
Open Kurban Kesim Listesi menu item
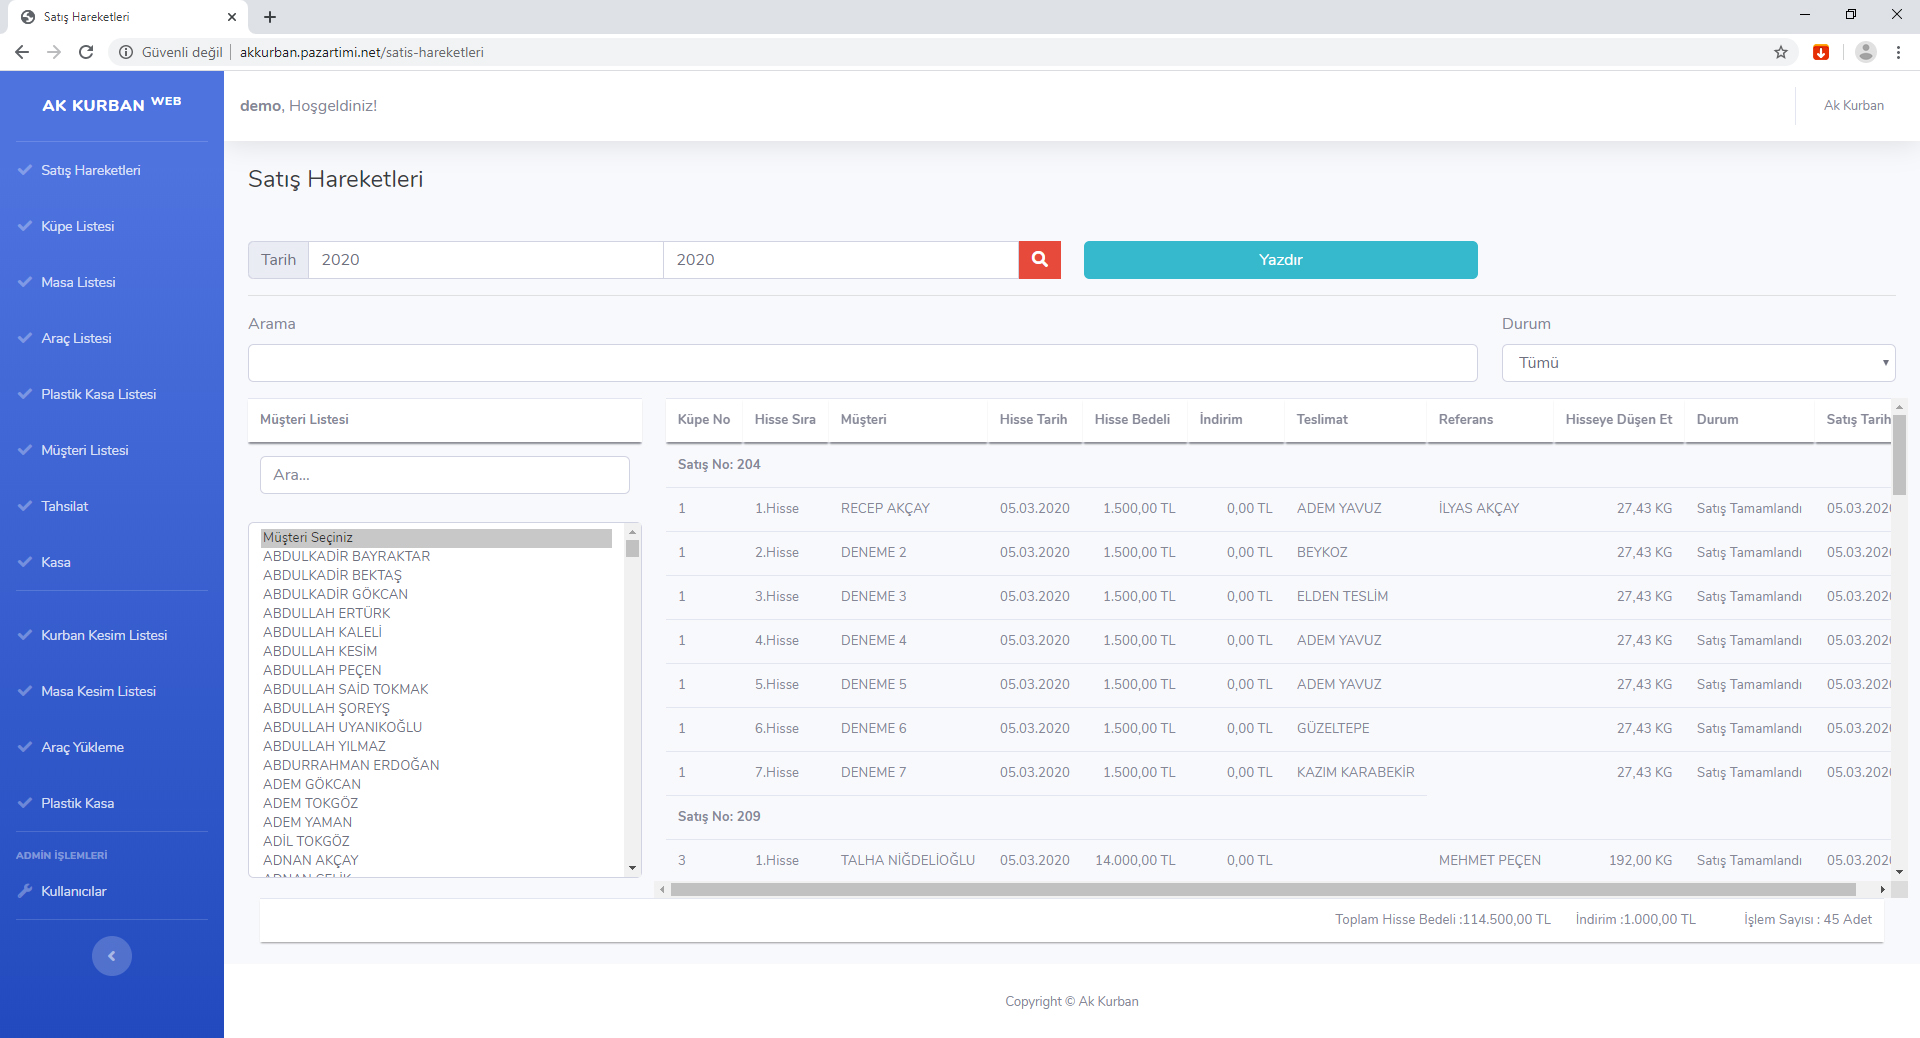104,635
